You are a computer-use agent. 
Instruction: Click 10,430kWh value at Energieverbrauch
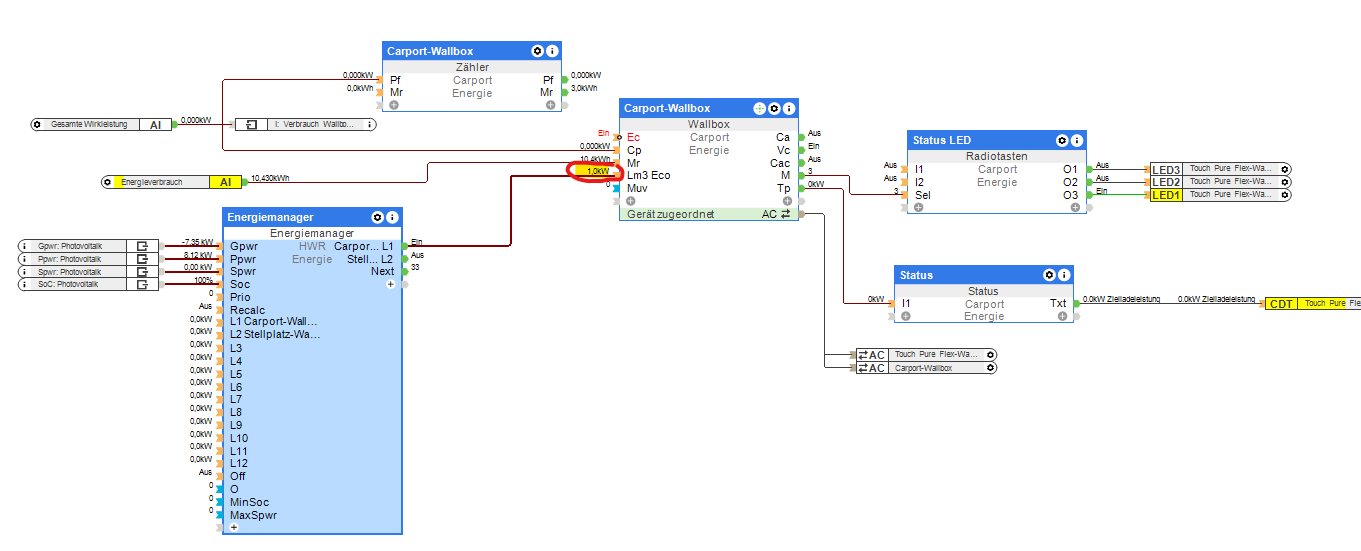269,177
